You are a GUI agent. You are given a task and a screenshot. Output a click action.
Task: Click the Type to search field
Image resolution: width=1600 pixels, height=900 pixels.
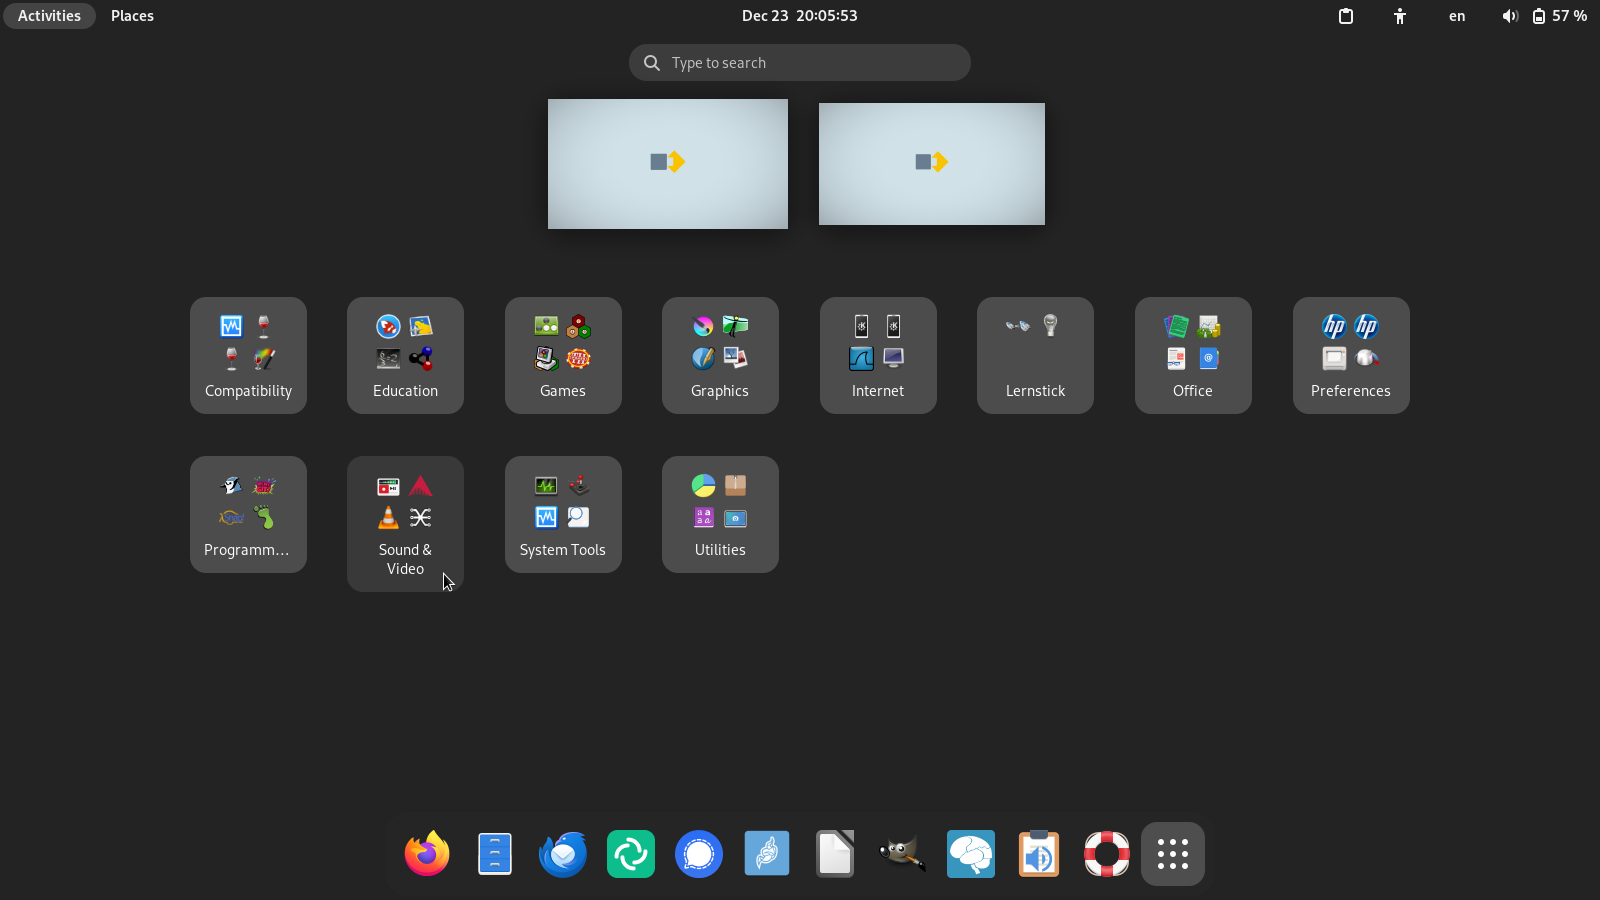[800, 62]
